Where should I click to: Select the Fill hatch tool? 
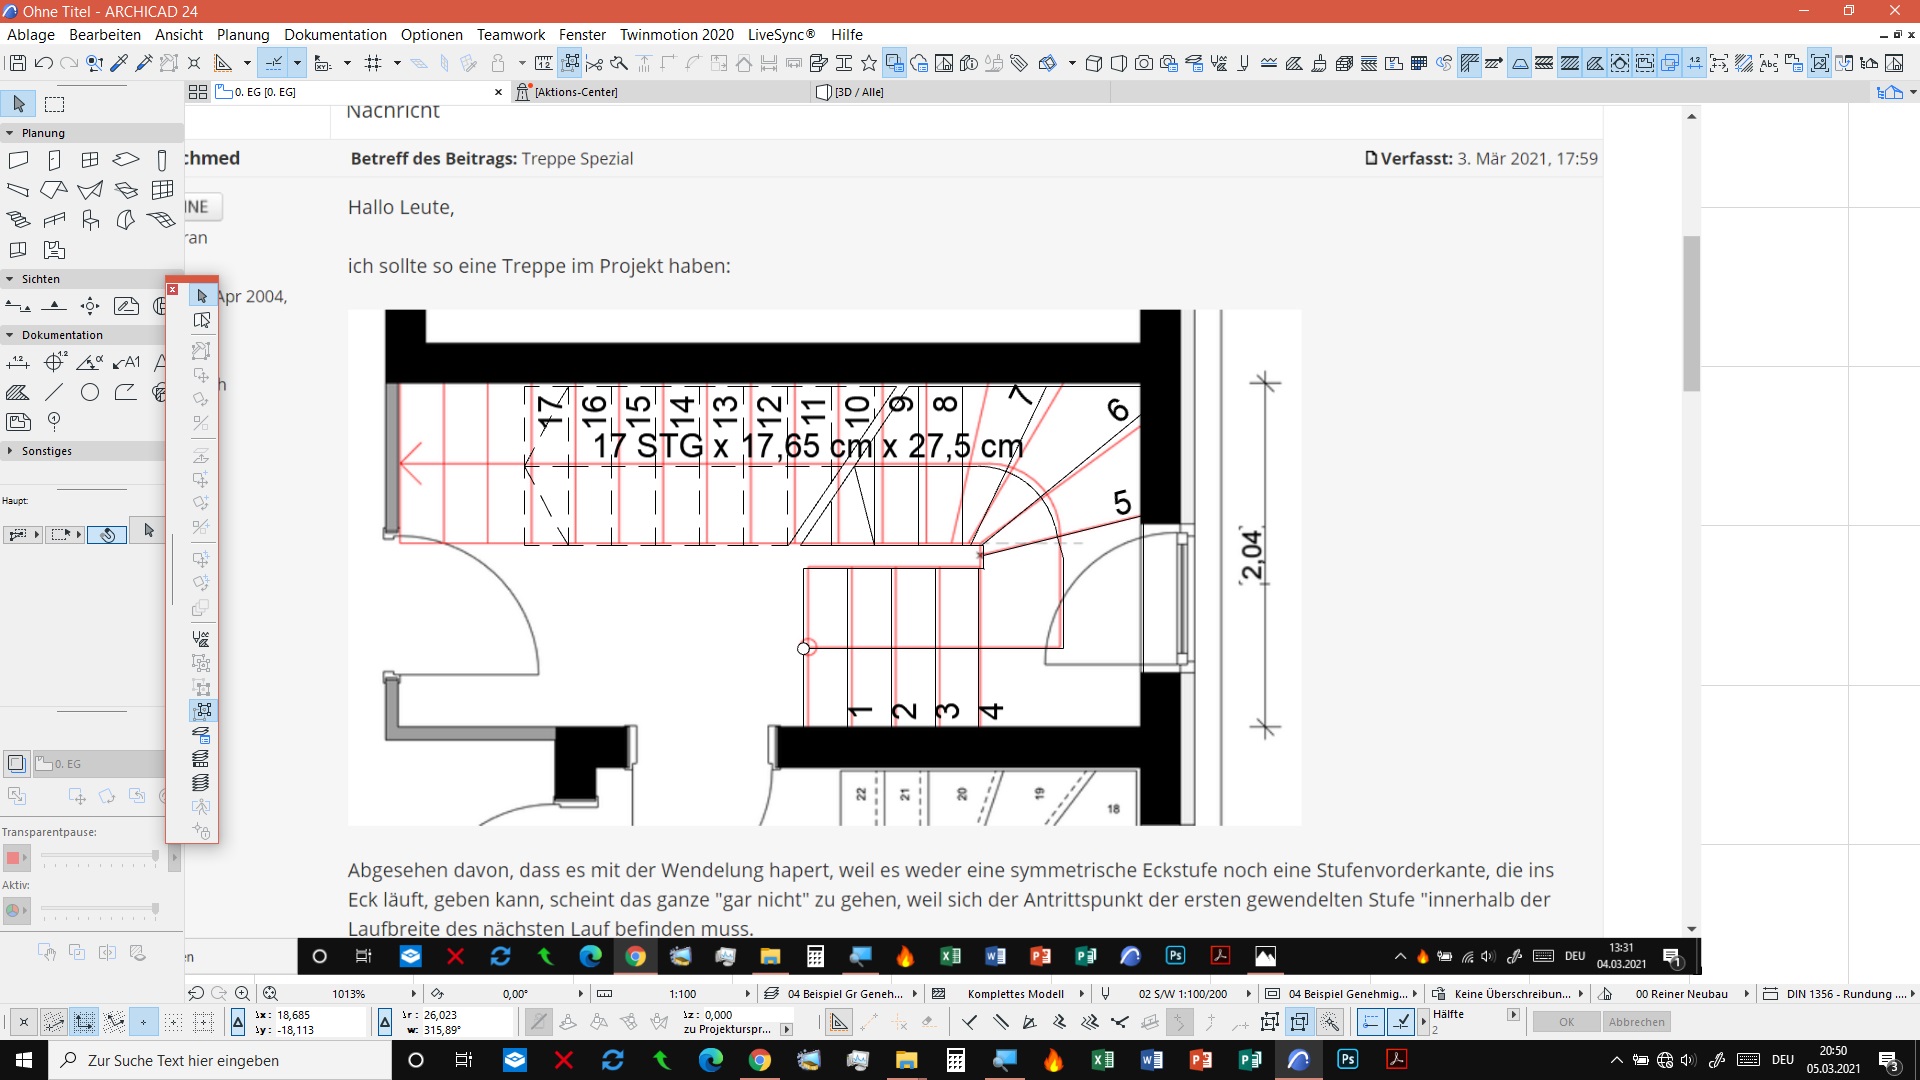coord(18,392)
